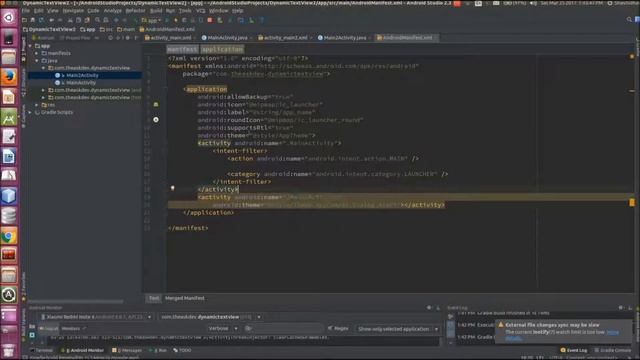Viewport: 640px width, 360px height.
Task: Click the intention light bulb in gutter
Action: 173,188
